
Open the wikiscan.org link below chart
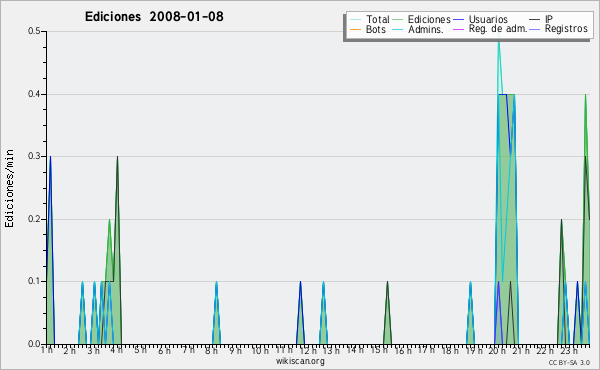point(300,361)
